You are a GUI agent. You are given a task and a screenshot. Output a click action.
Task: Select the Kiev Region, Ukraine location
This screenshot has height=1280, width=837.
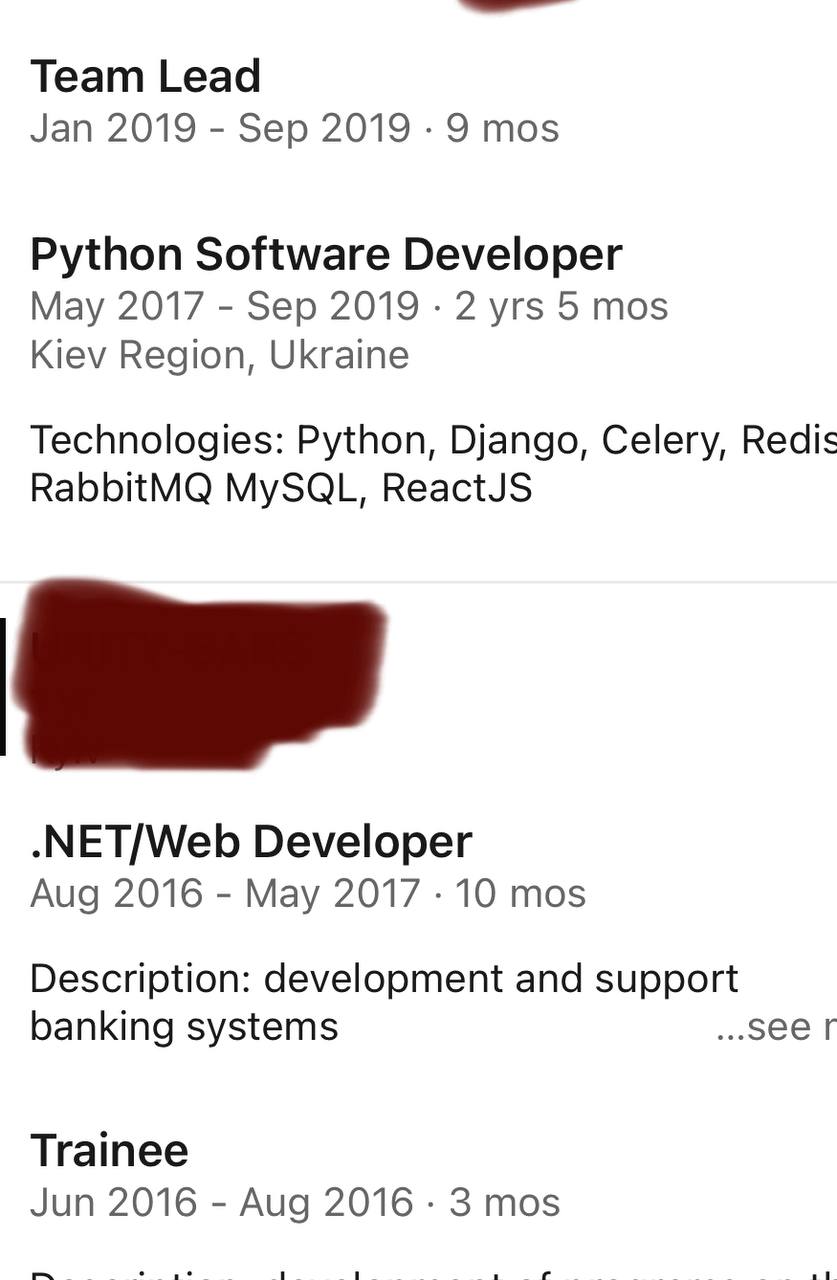(220, 355)
